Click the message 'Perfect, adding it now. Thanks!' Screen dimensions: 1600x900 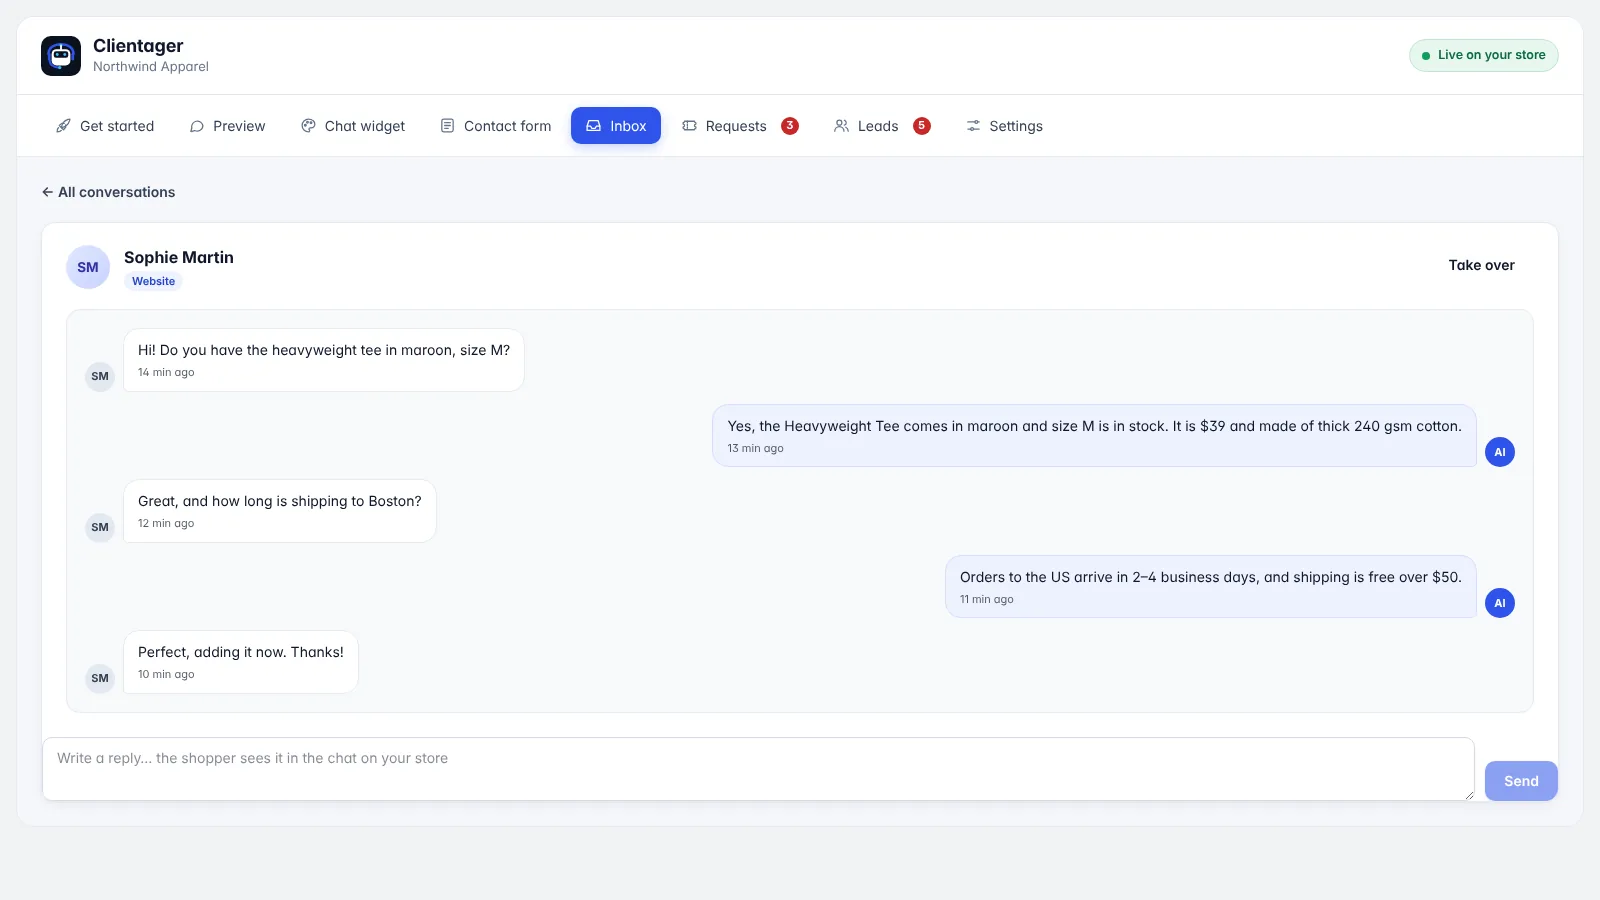pyautogui.click(x=241, y=662)
